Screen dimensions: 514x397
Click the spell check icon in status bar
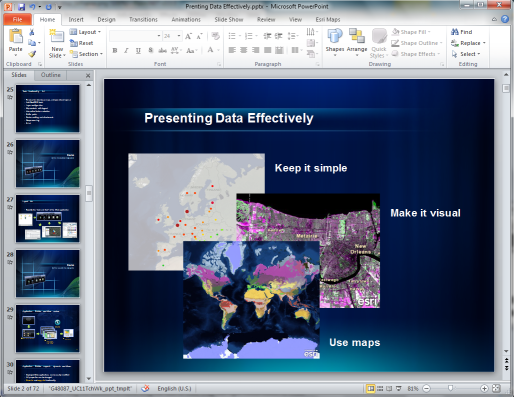pos(145,388)
